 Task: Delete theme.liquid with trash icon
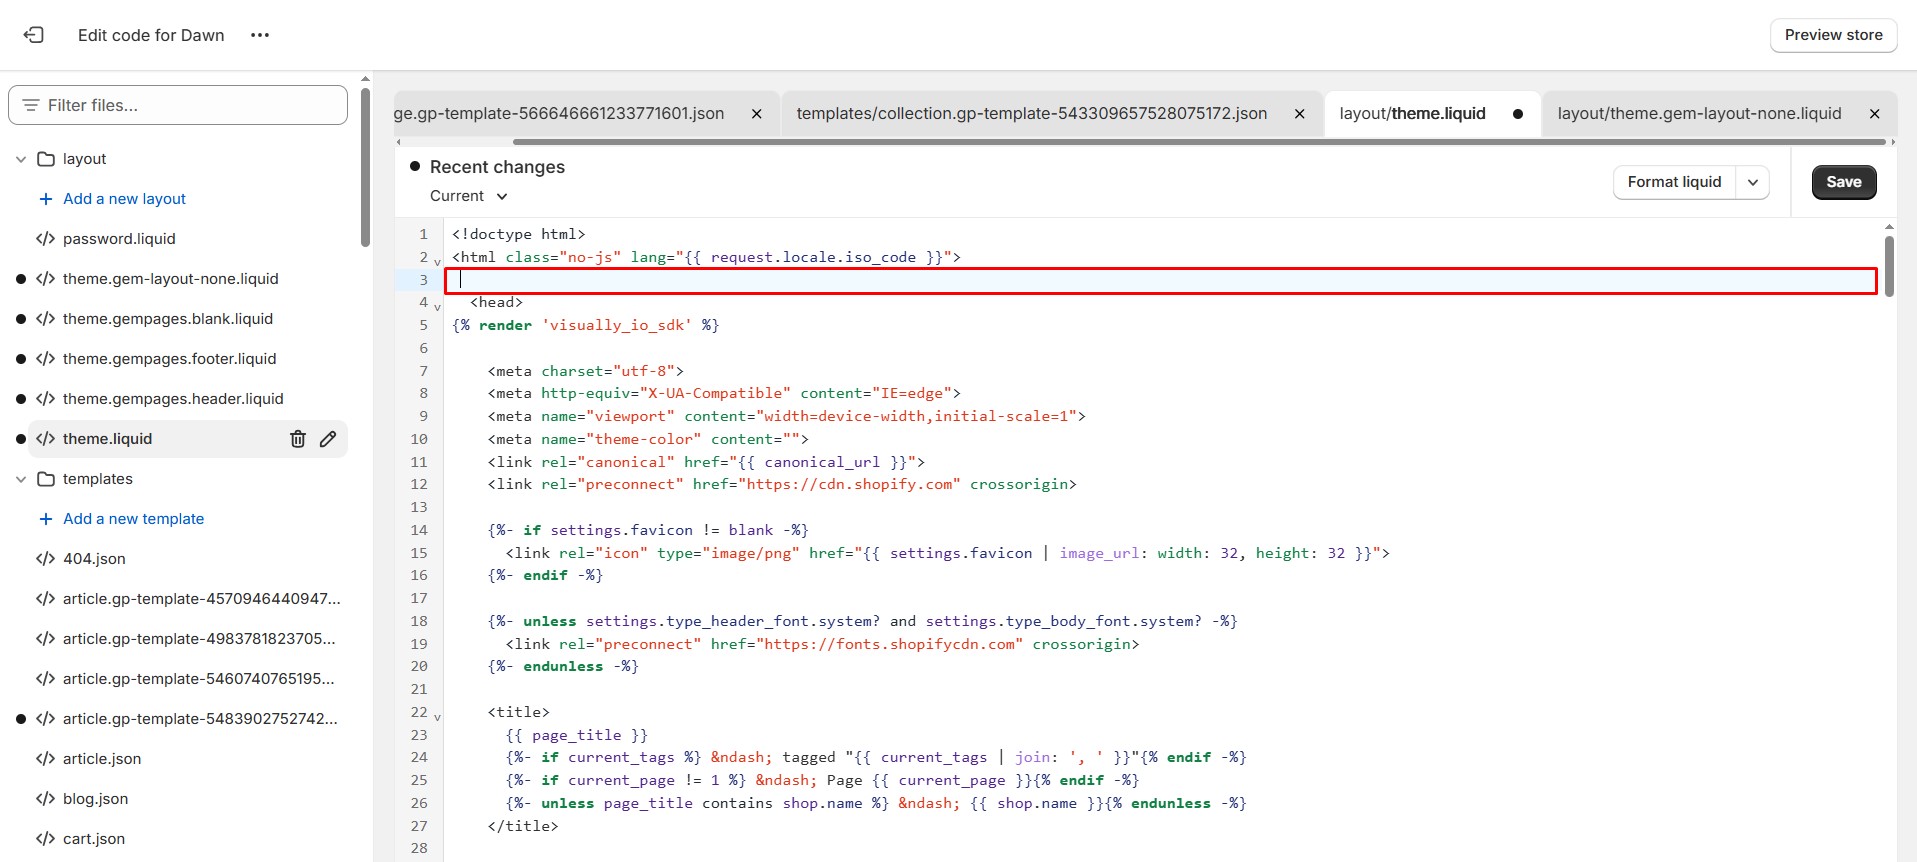pyautogui.click(x=298, y=439)
